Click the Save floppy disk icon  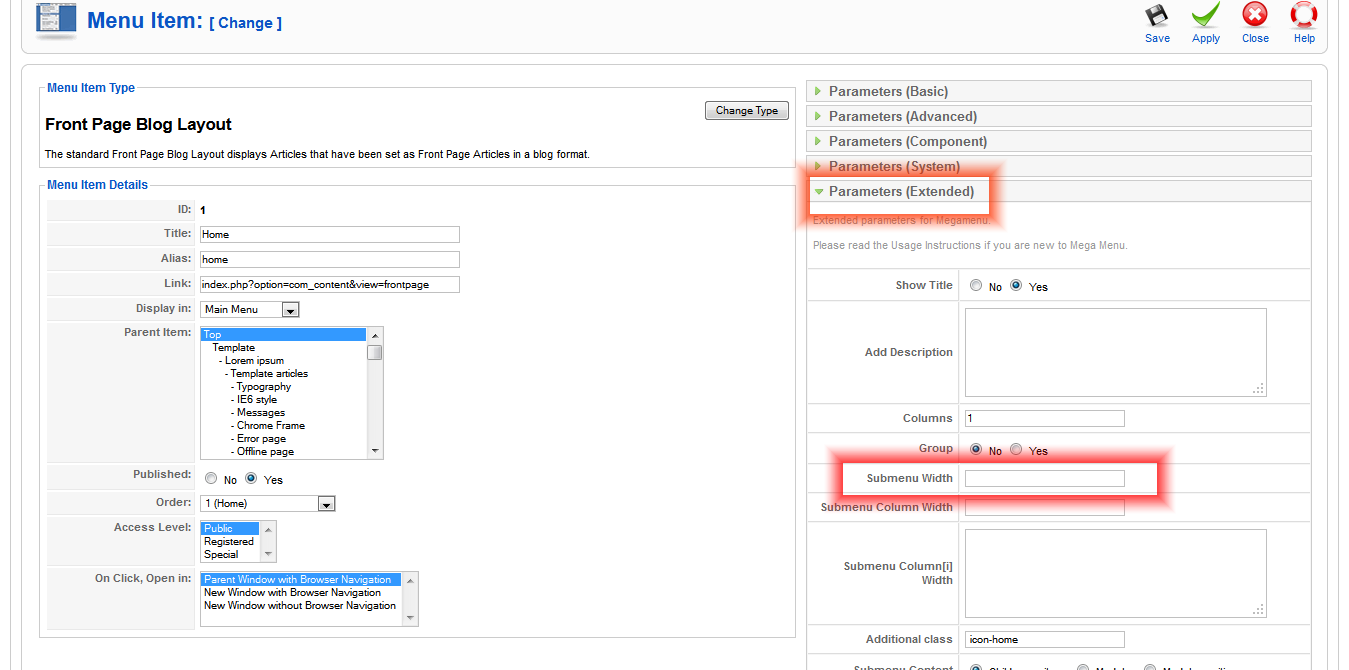[x=1157, y=16]
